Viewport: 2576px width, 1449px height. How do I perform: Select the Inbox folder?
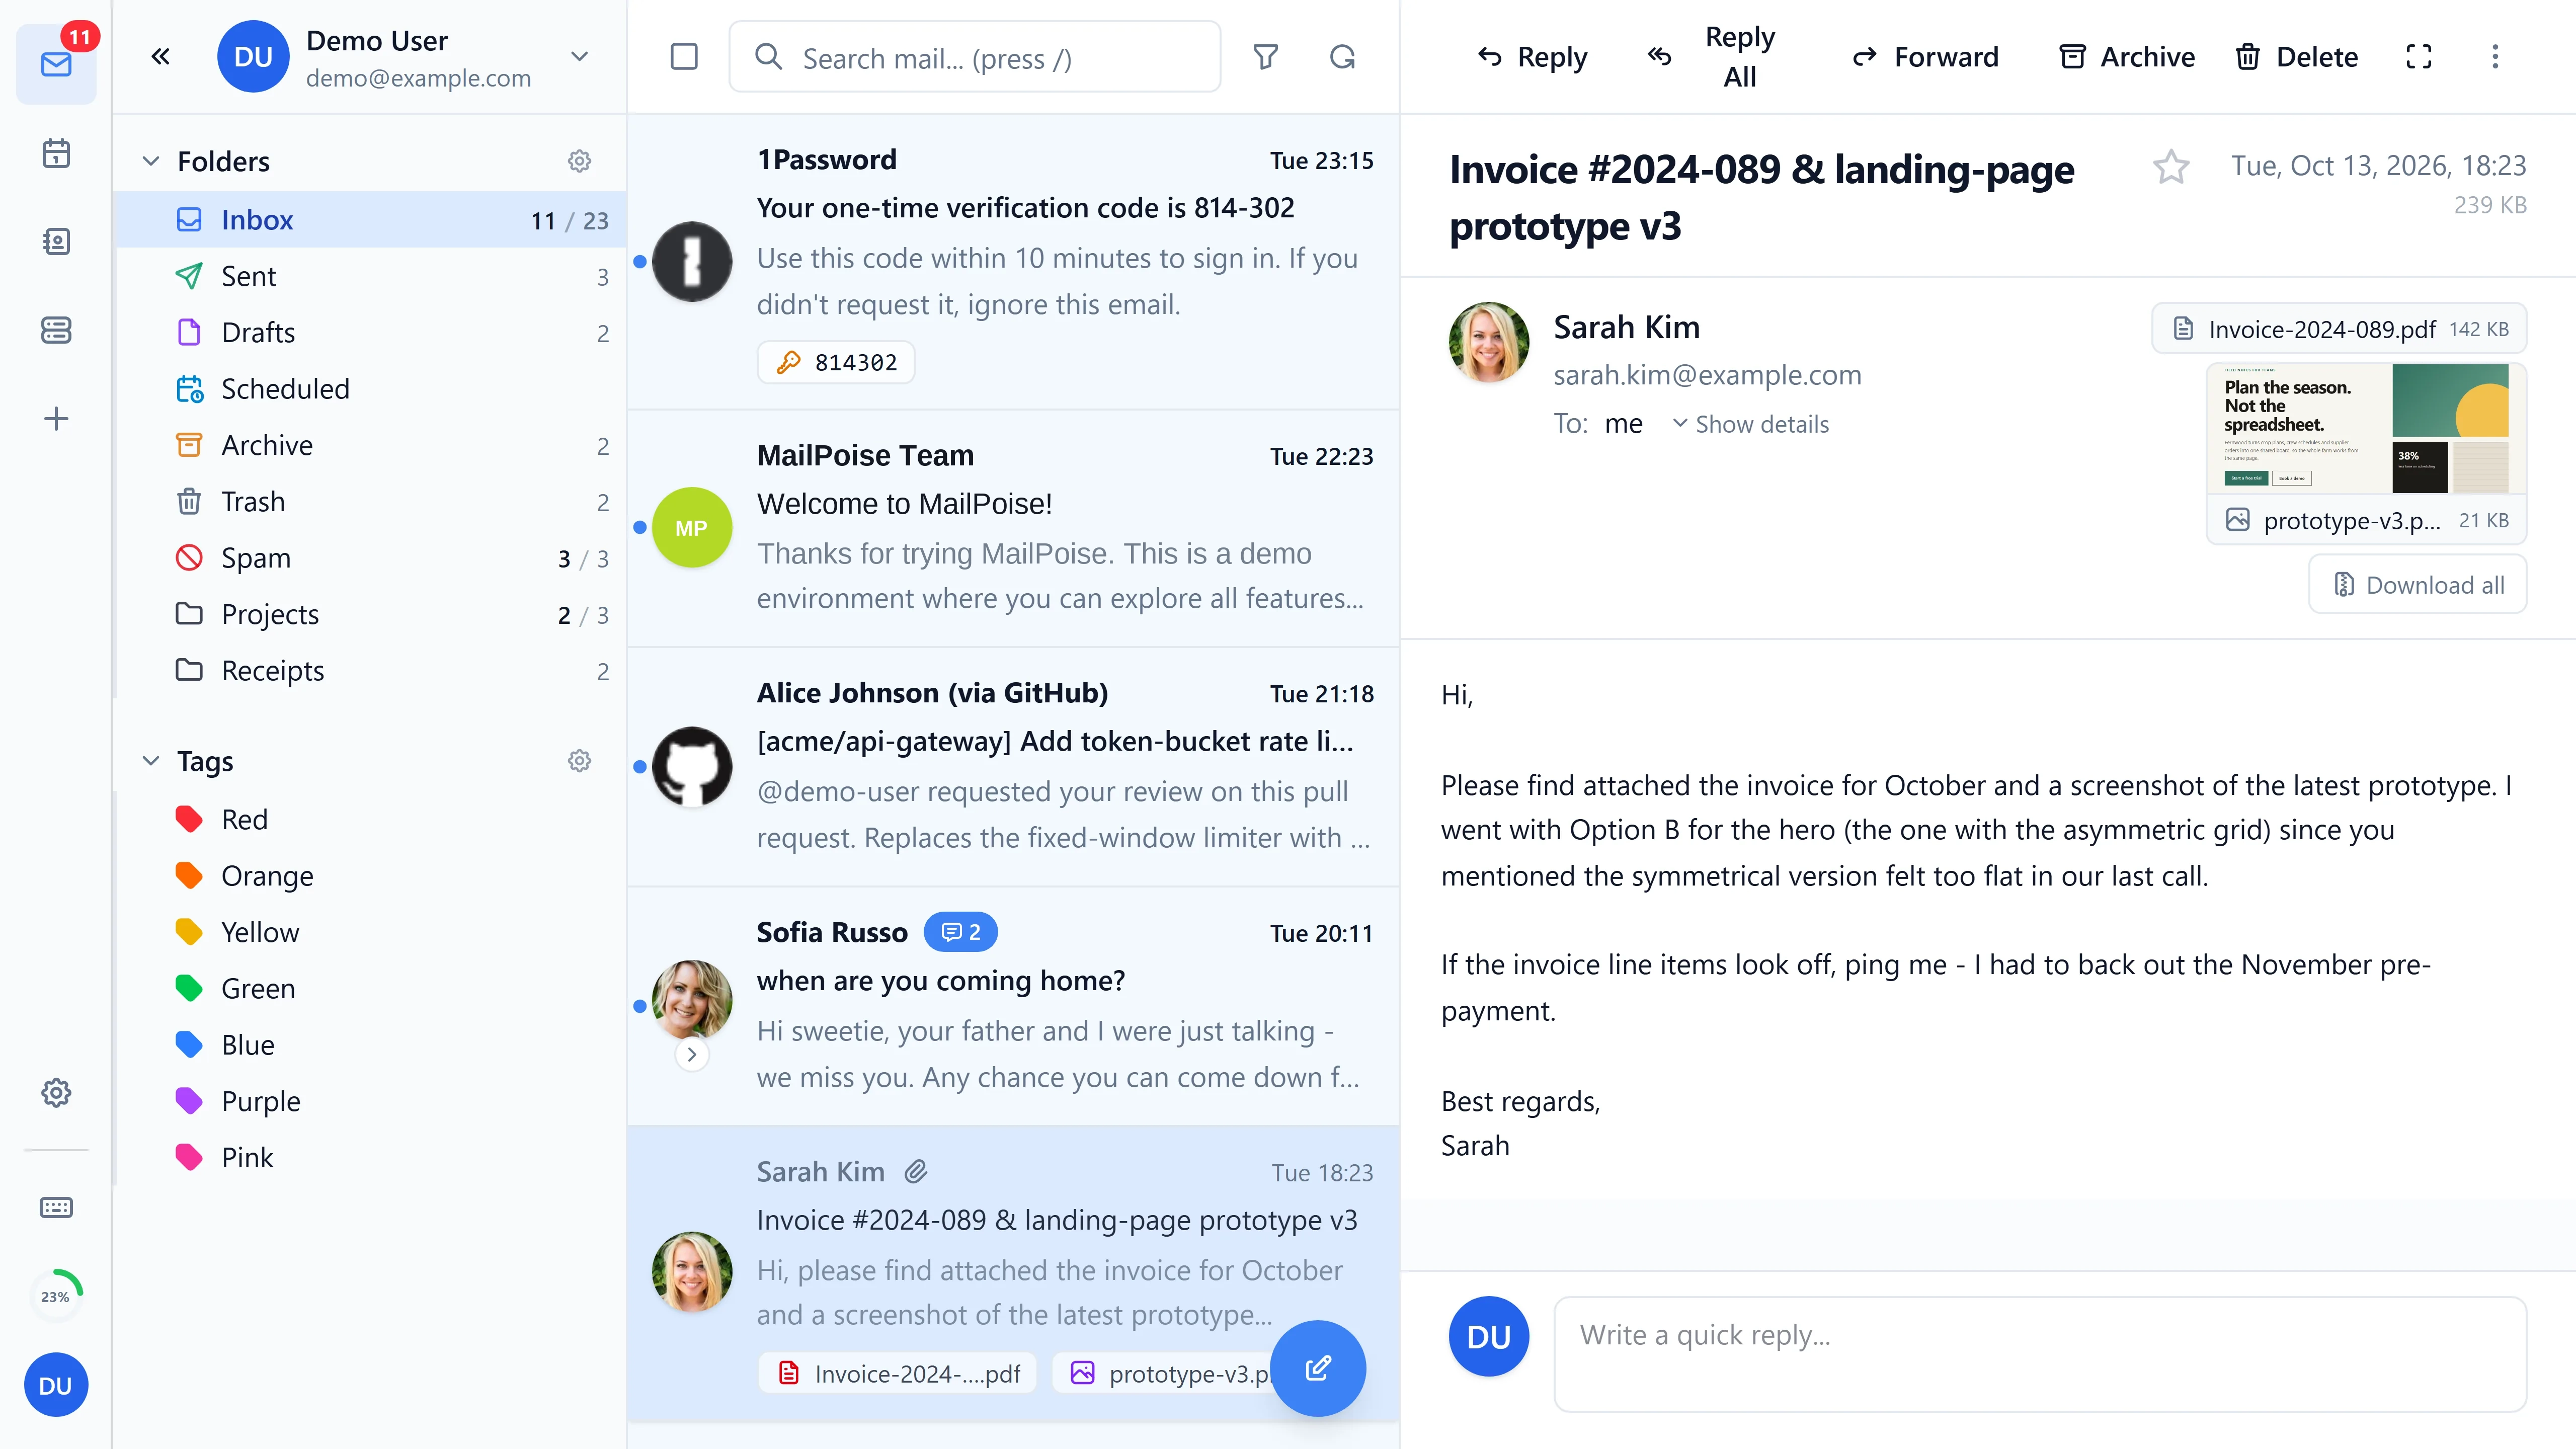coord(372,220)
